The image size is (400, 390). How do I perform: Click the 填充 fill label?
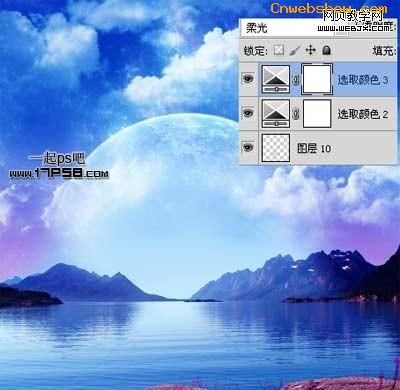point(383,51)
